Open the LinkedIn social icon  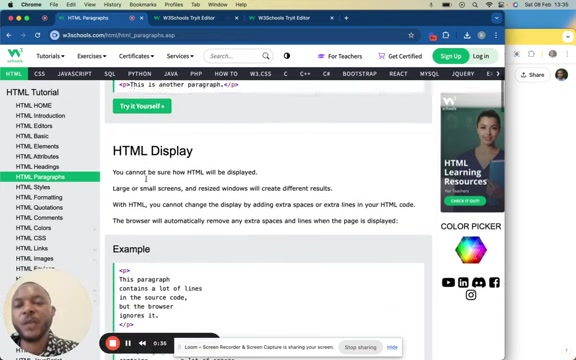point(463,282)
